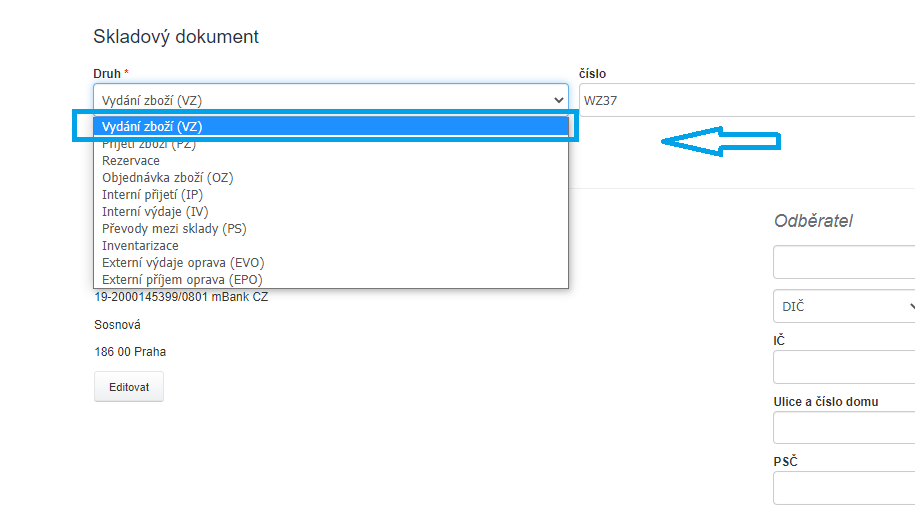Select 'Externí výdaje oprava (EVO)' option

tap(183, 263)
